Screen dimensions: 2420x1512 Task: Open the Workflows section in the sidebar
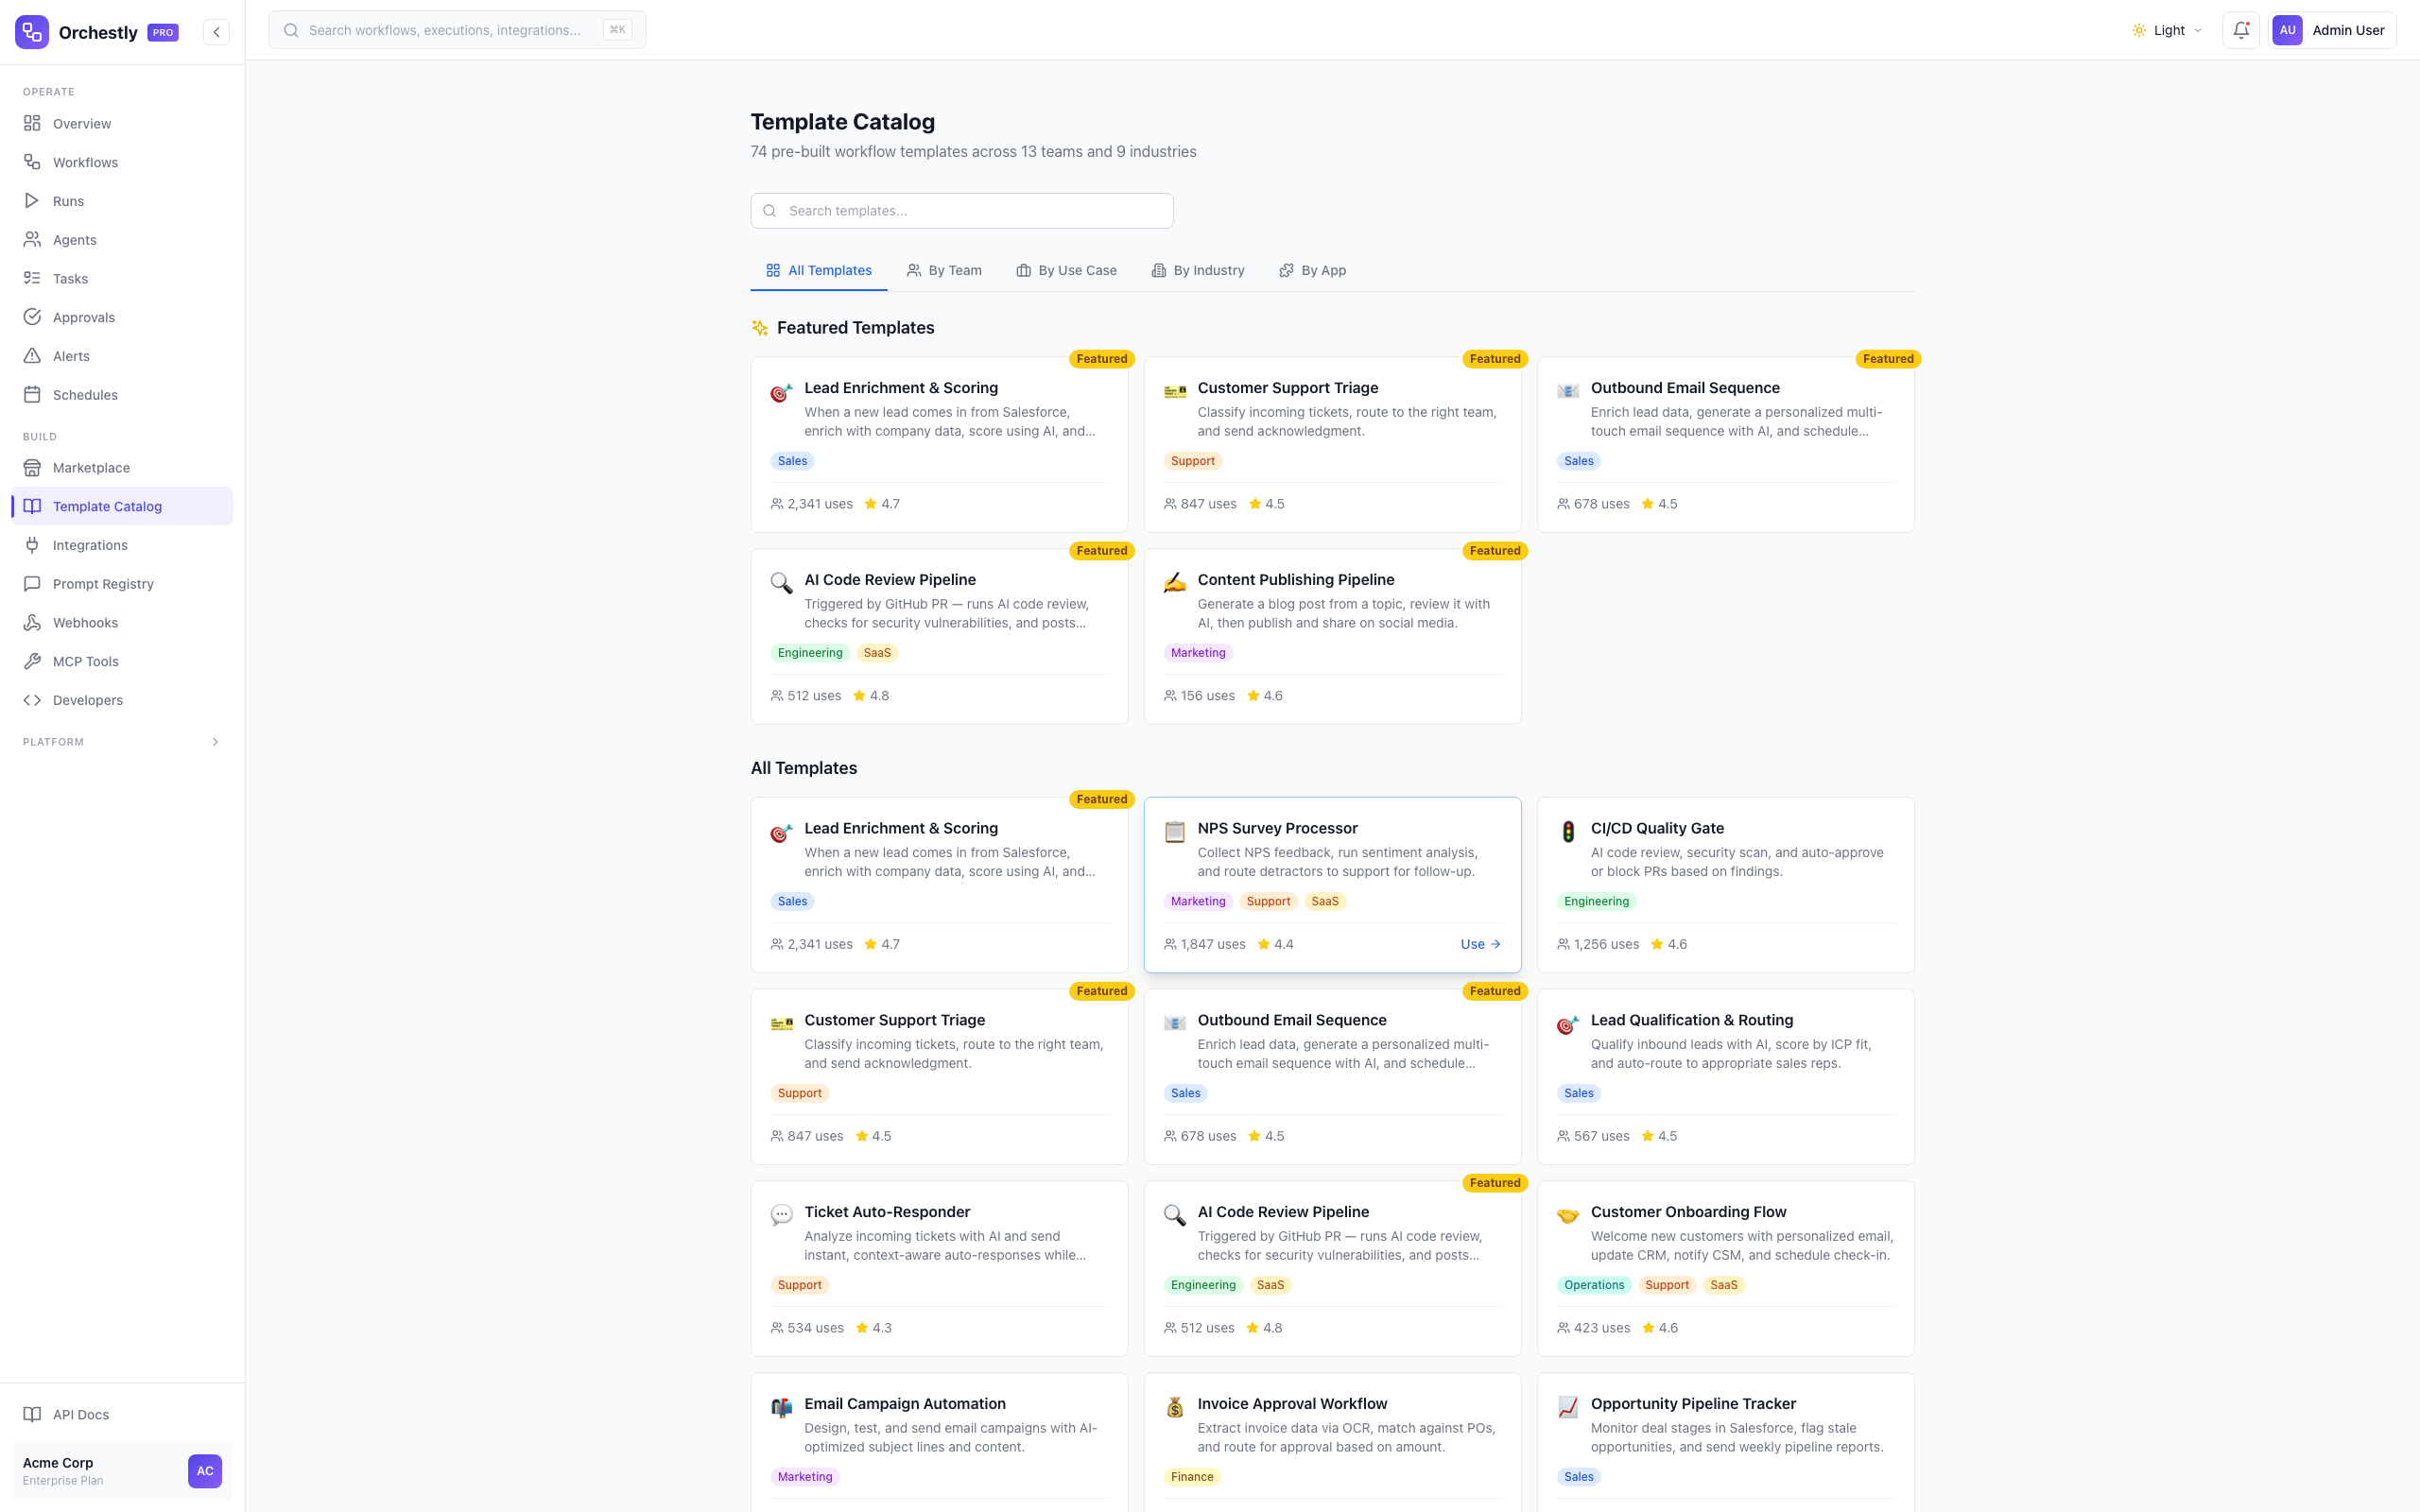coord(85,162)
